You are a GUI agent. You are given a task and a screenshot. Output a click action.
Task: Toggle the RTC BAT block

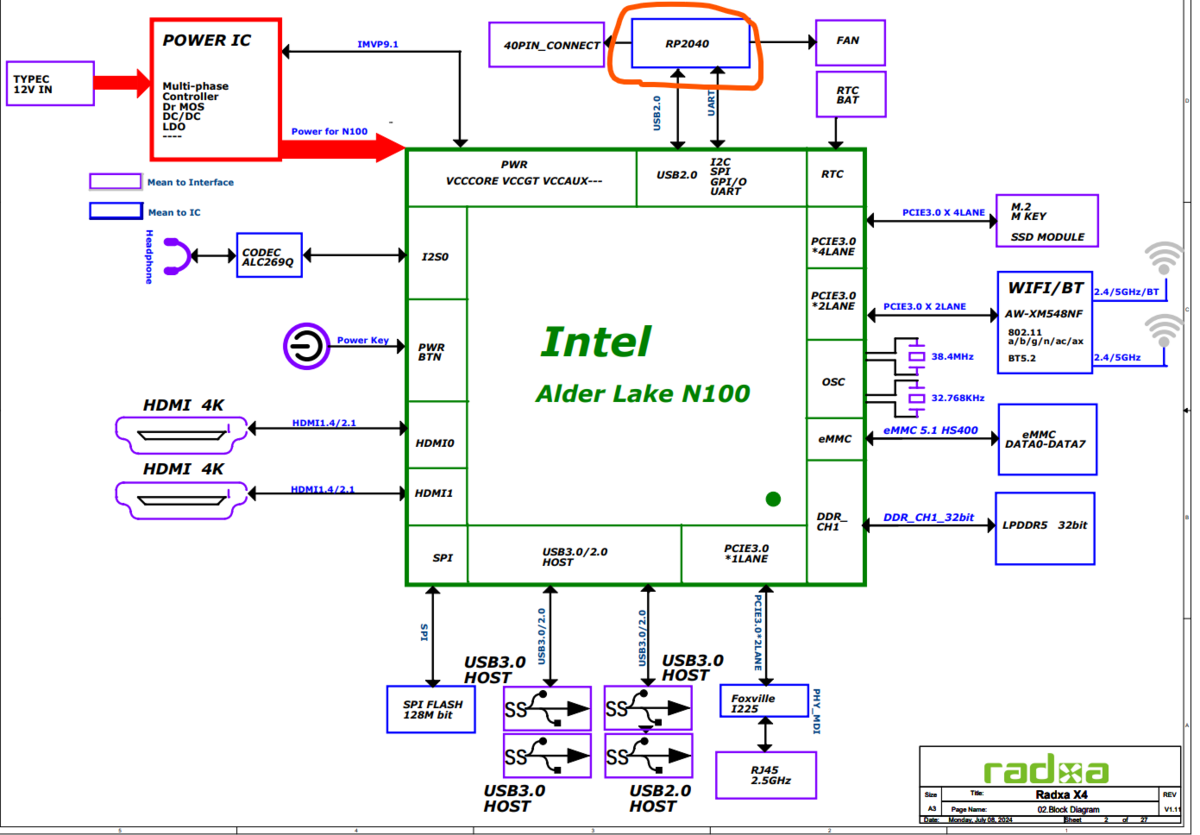pos(850,93)
